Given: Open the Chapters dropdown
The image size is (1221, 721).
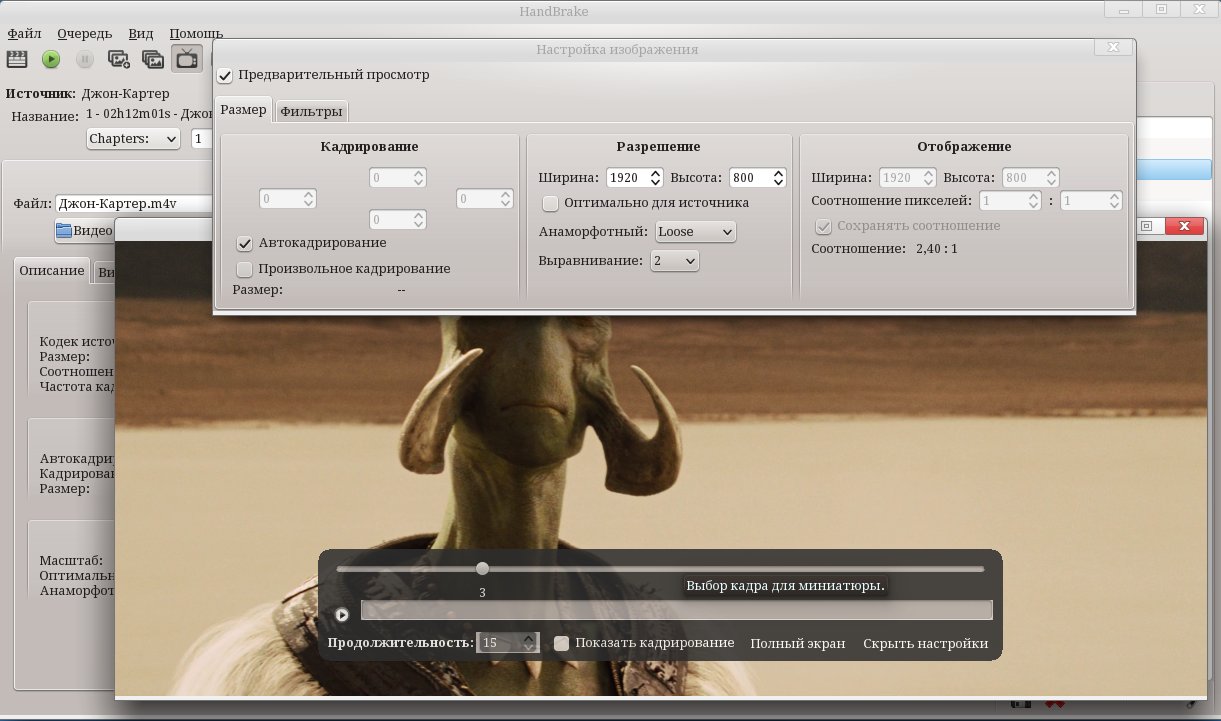Looking at the screenshot, I should point(133,139).
